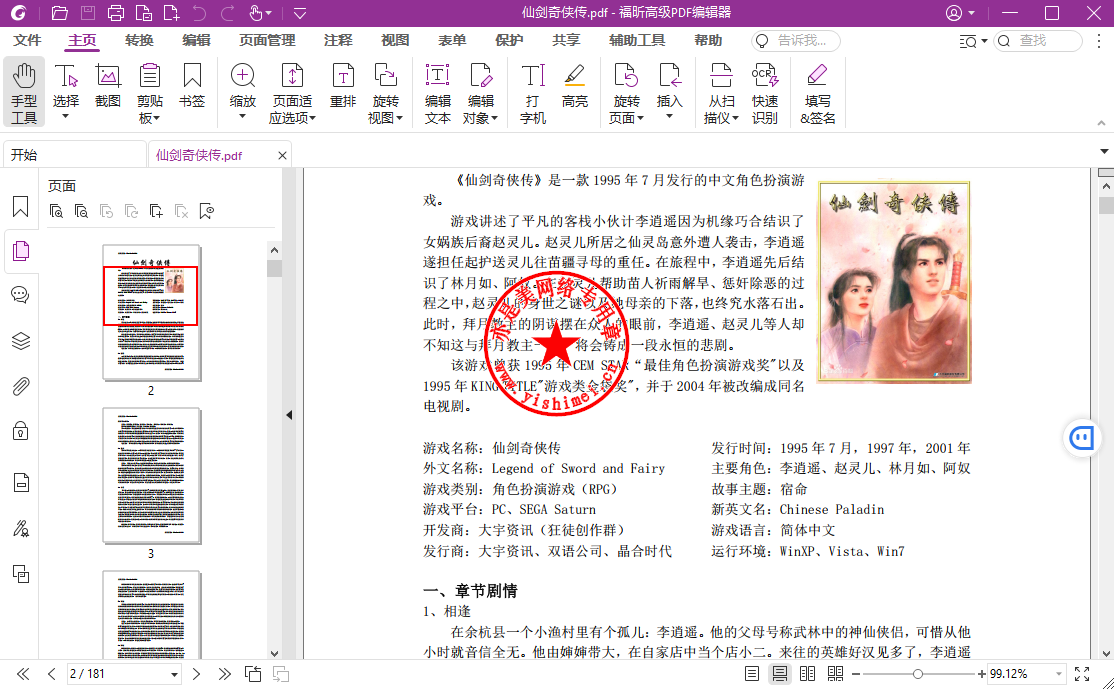Open the customize quick access toolbar menu
Image resolution: width=1114 pixels, height=689 pixels.
(300, 13)
